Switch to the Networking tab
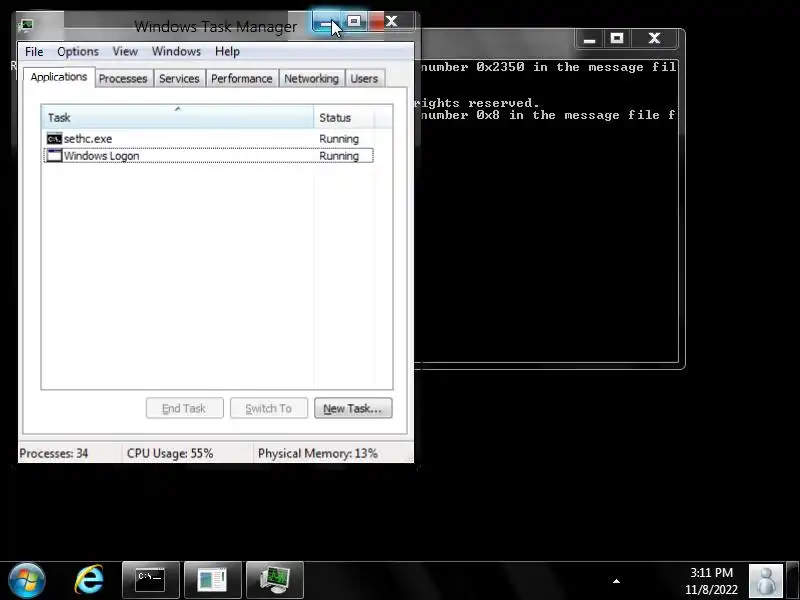Image resolution: width=800 pixels, height=600 pixels. [x=311, y=79]
